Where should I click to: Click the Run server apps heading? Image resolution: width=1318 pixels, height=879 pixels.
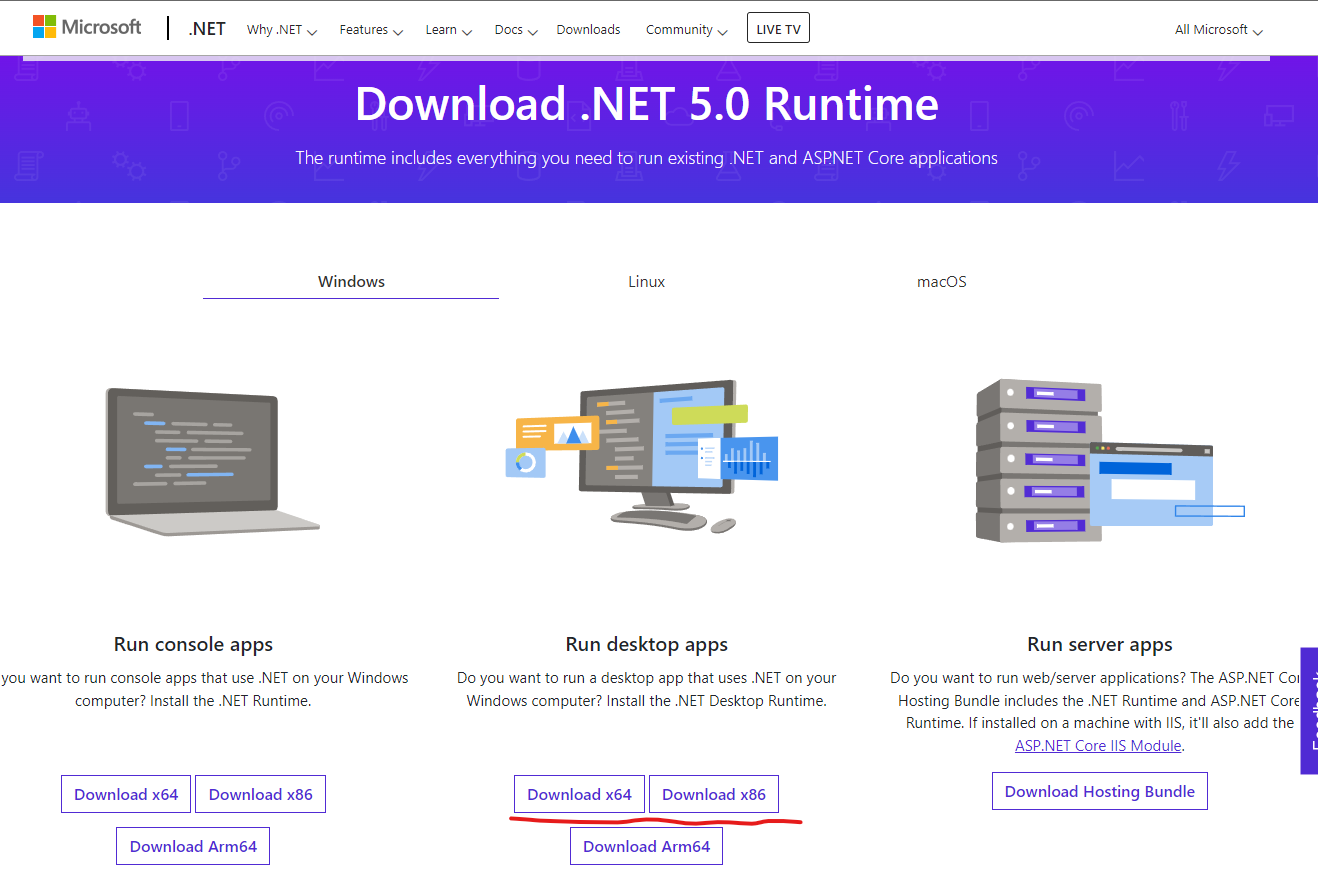[1100, 645]
